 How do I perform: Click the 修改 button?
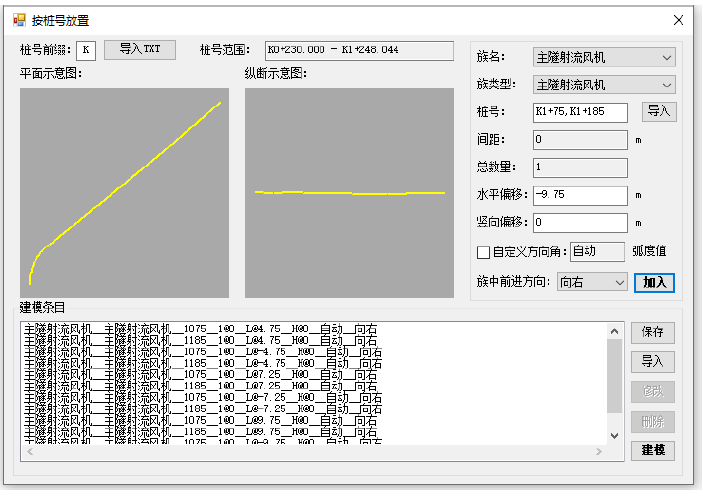point(652,392)
